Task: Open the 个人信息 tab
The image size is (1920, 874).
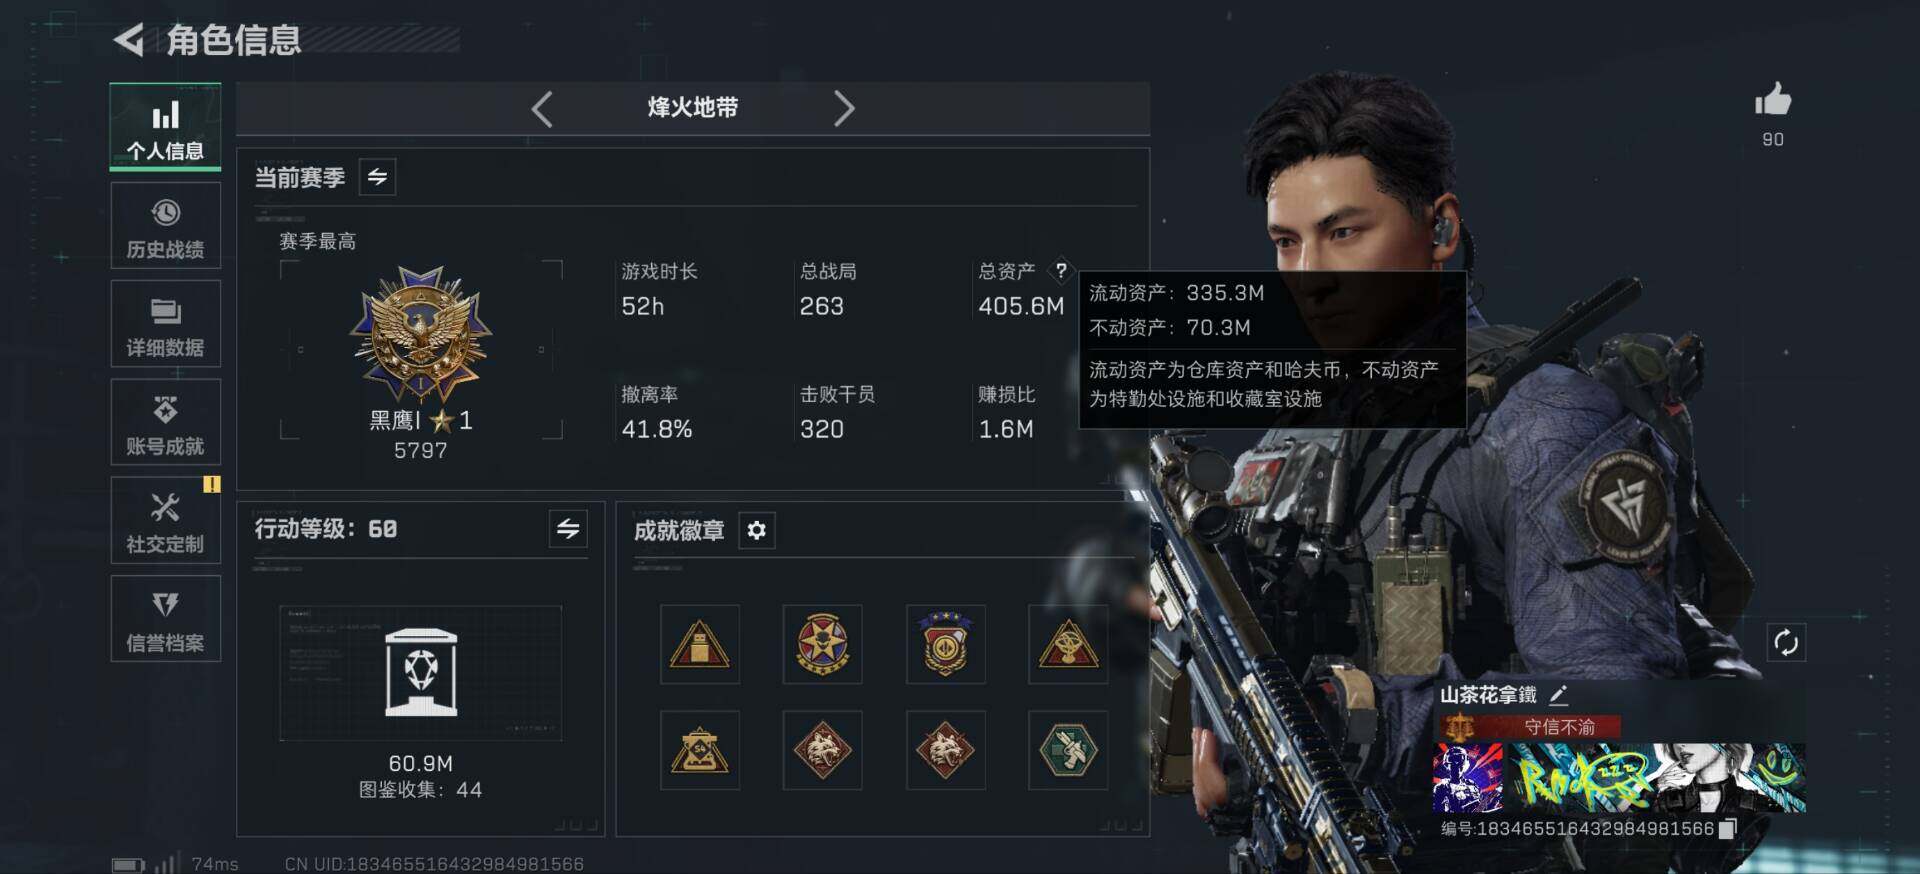Action: [165, 127]
